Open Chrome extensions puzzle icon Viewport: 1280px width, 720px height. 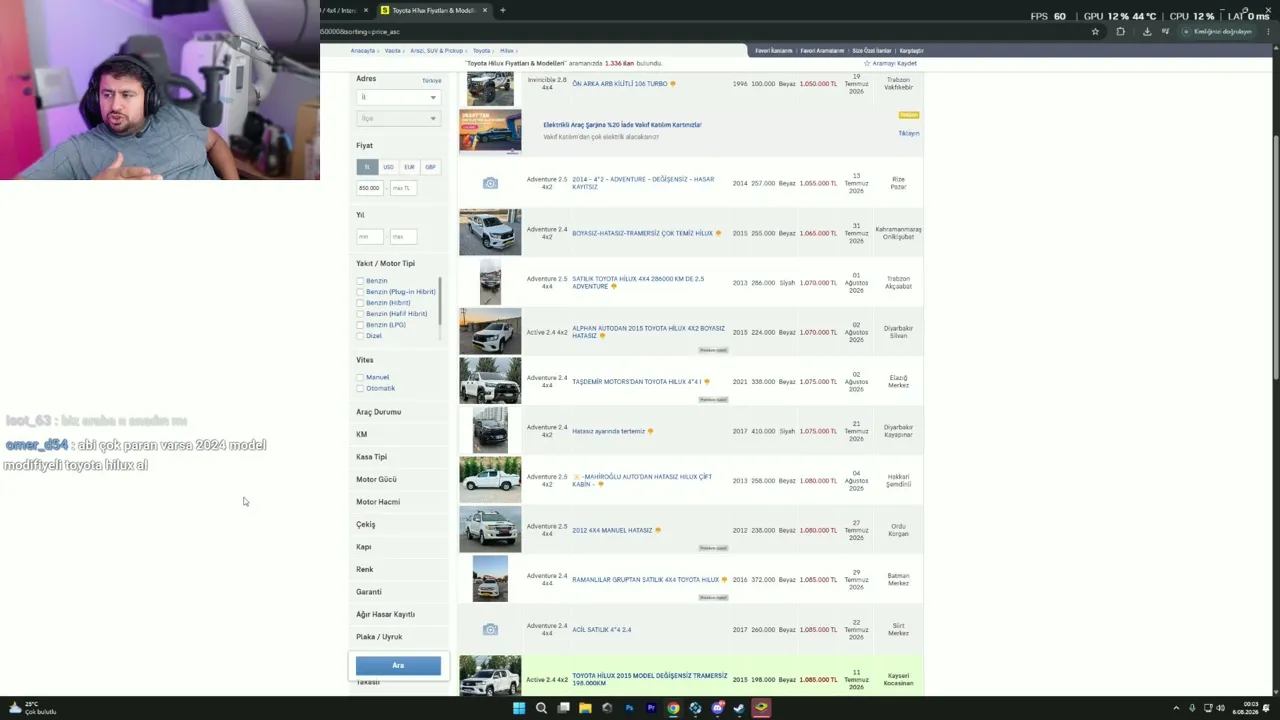[1120, 32]
